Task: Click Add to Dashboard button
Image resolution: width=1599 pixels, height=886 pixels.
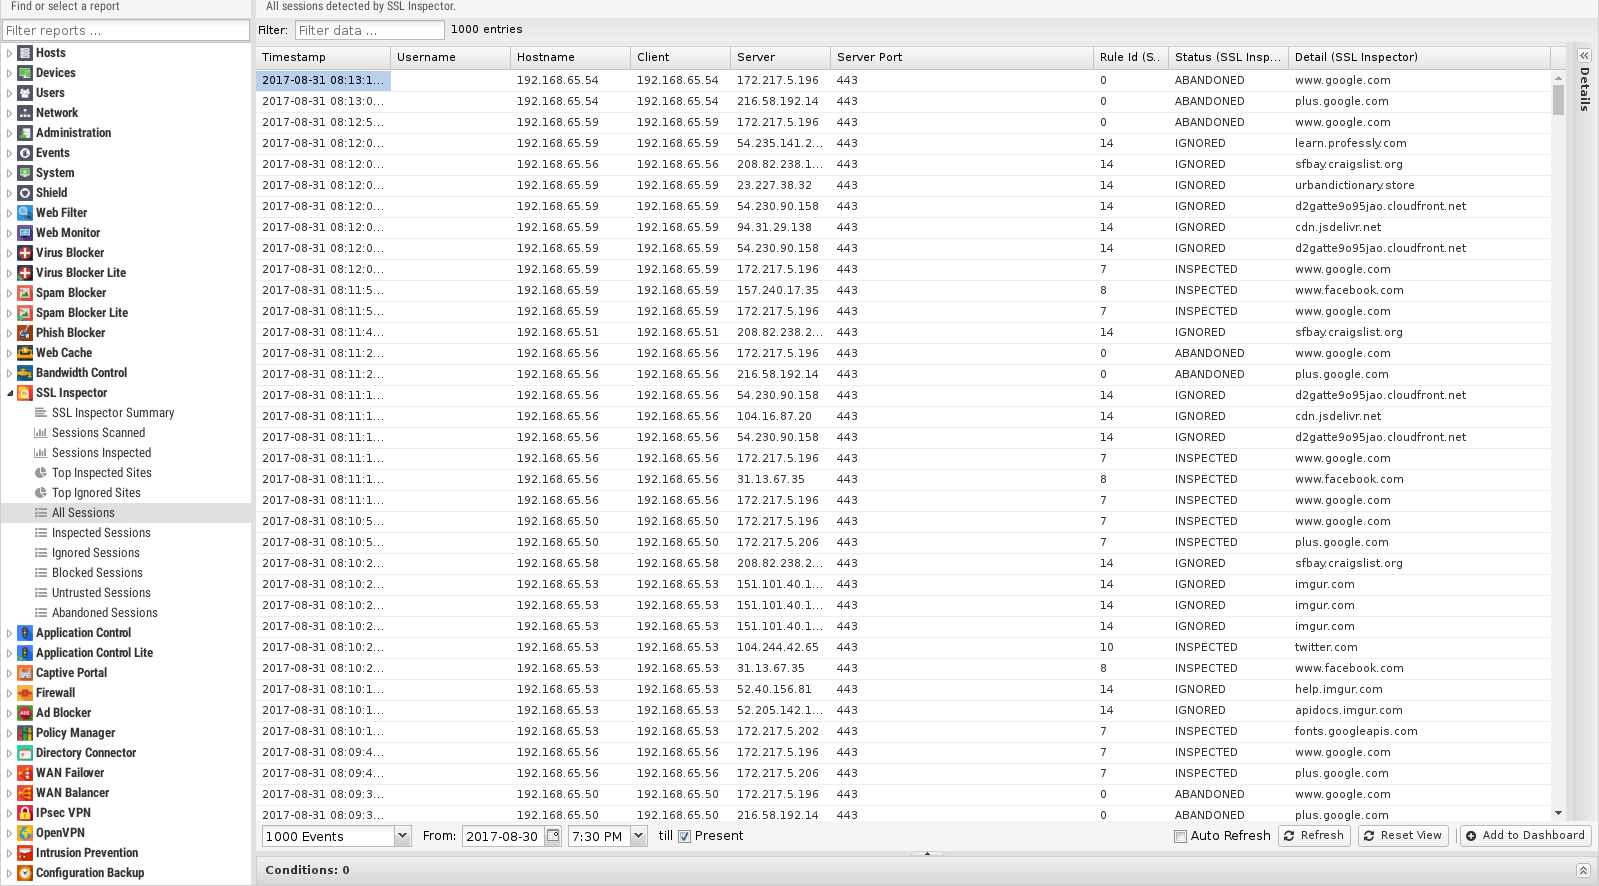Action: click(x=1525, y=836)
